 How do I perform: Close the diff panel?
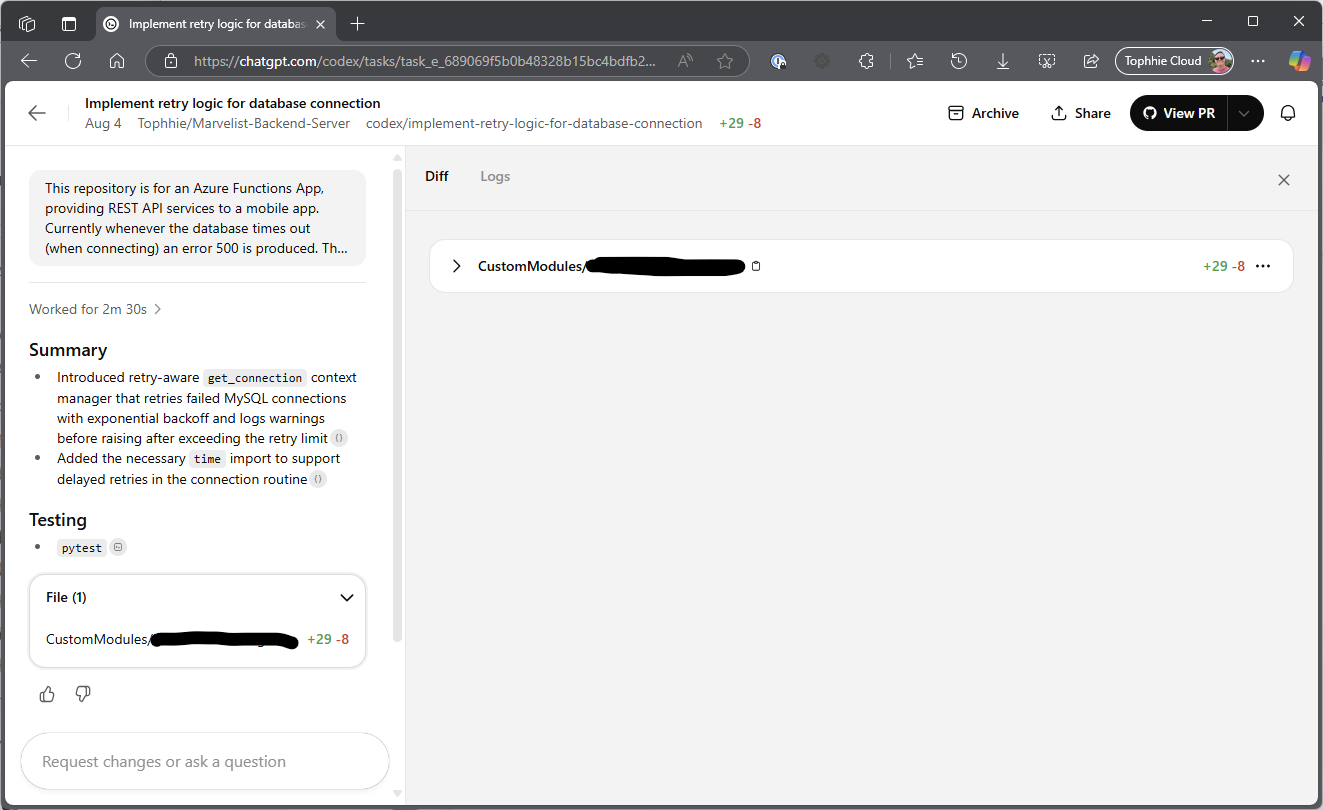coord(1284,180)
